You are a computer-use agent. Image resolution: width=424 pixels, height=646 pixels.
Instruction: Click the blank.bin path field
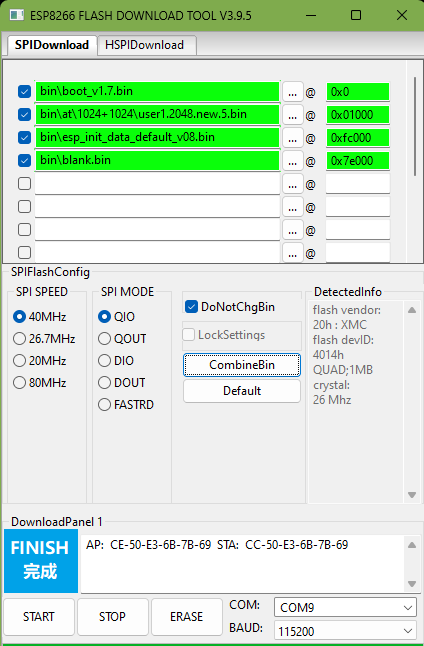157,160
